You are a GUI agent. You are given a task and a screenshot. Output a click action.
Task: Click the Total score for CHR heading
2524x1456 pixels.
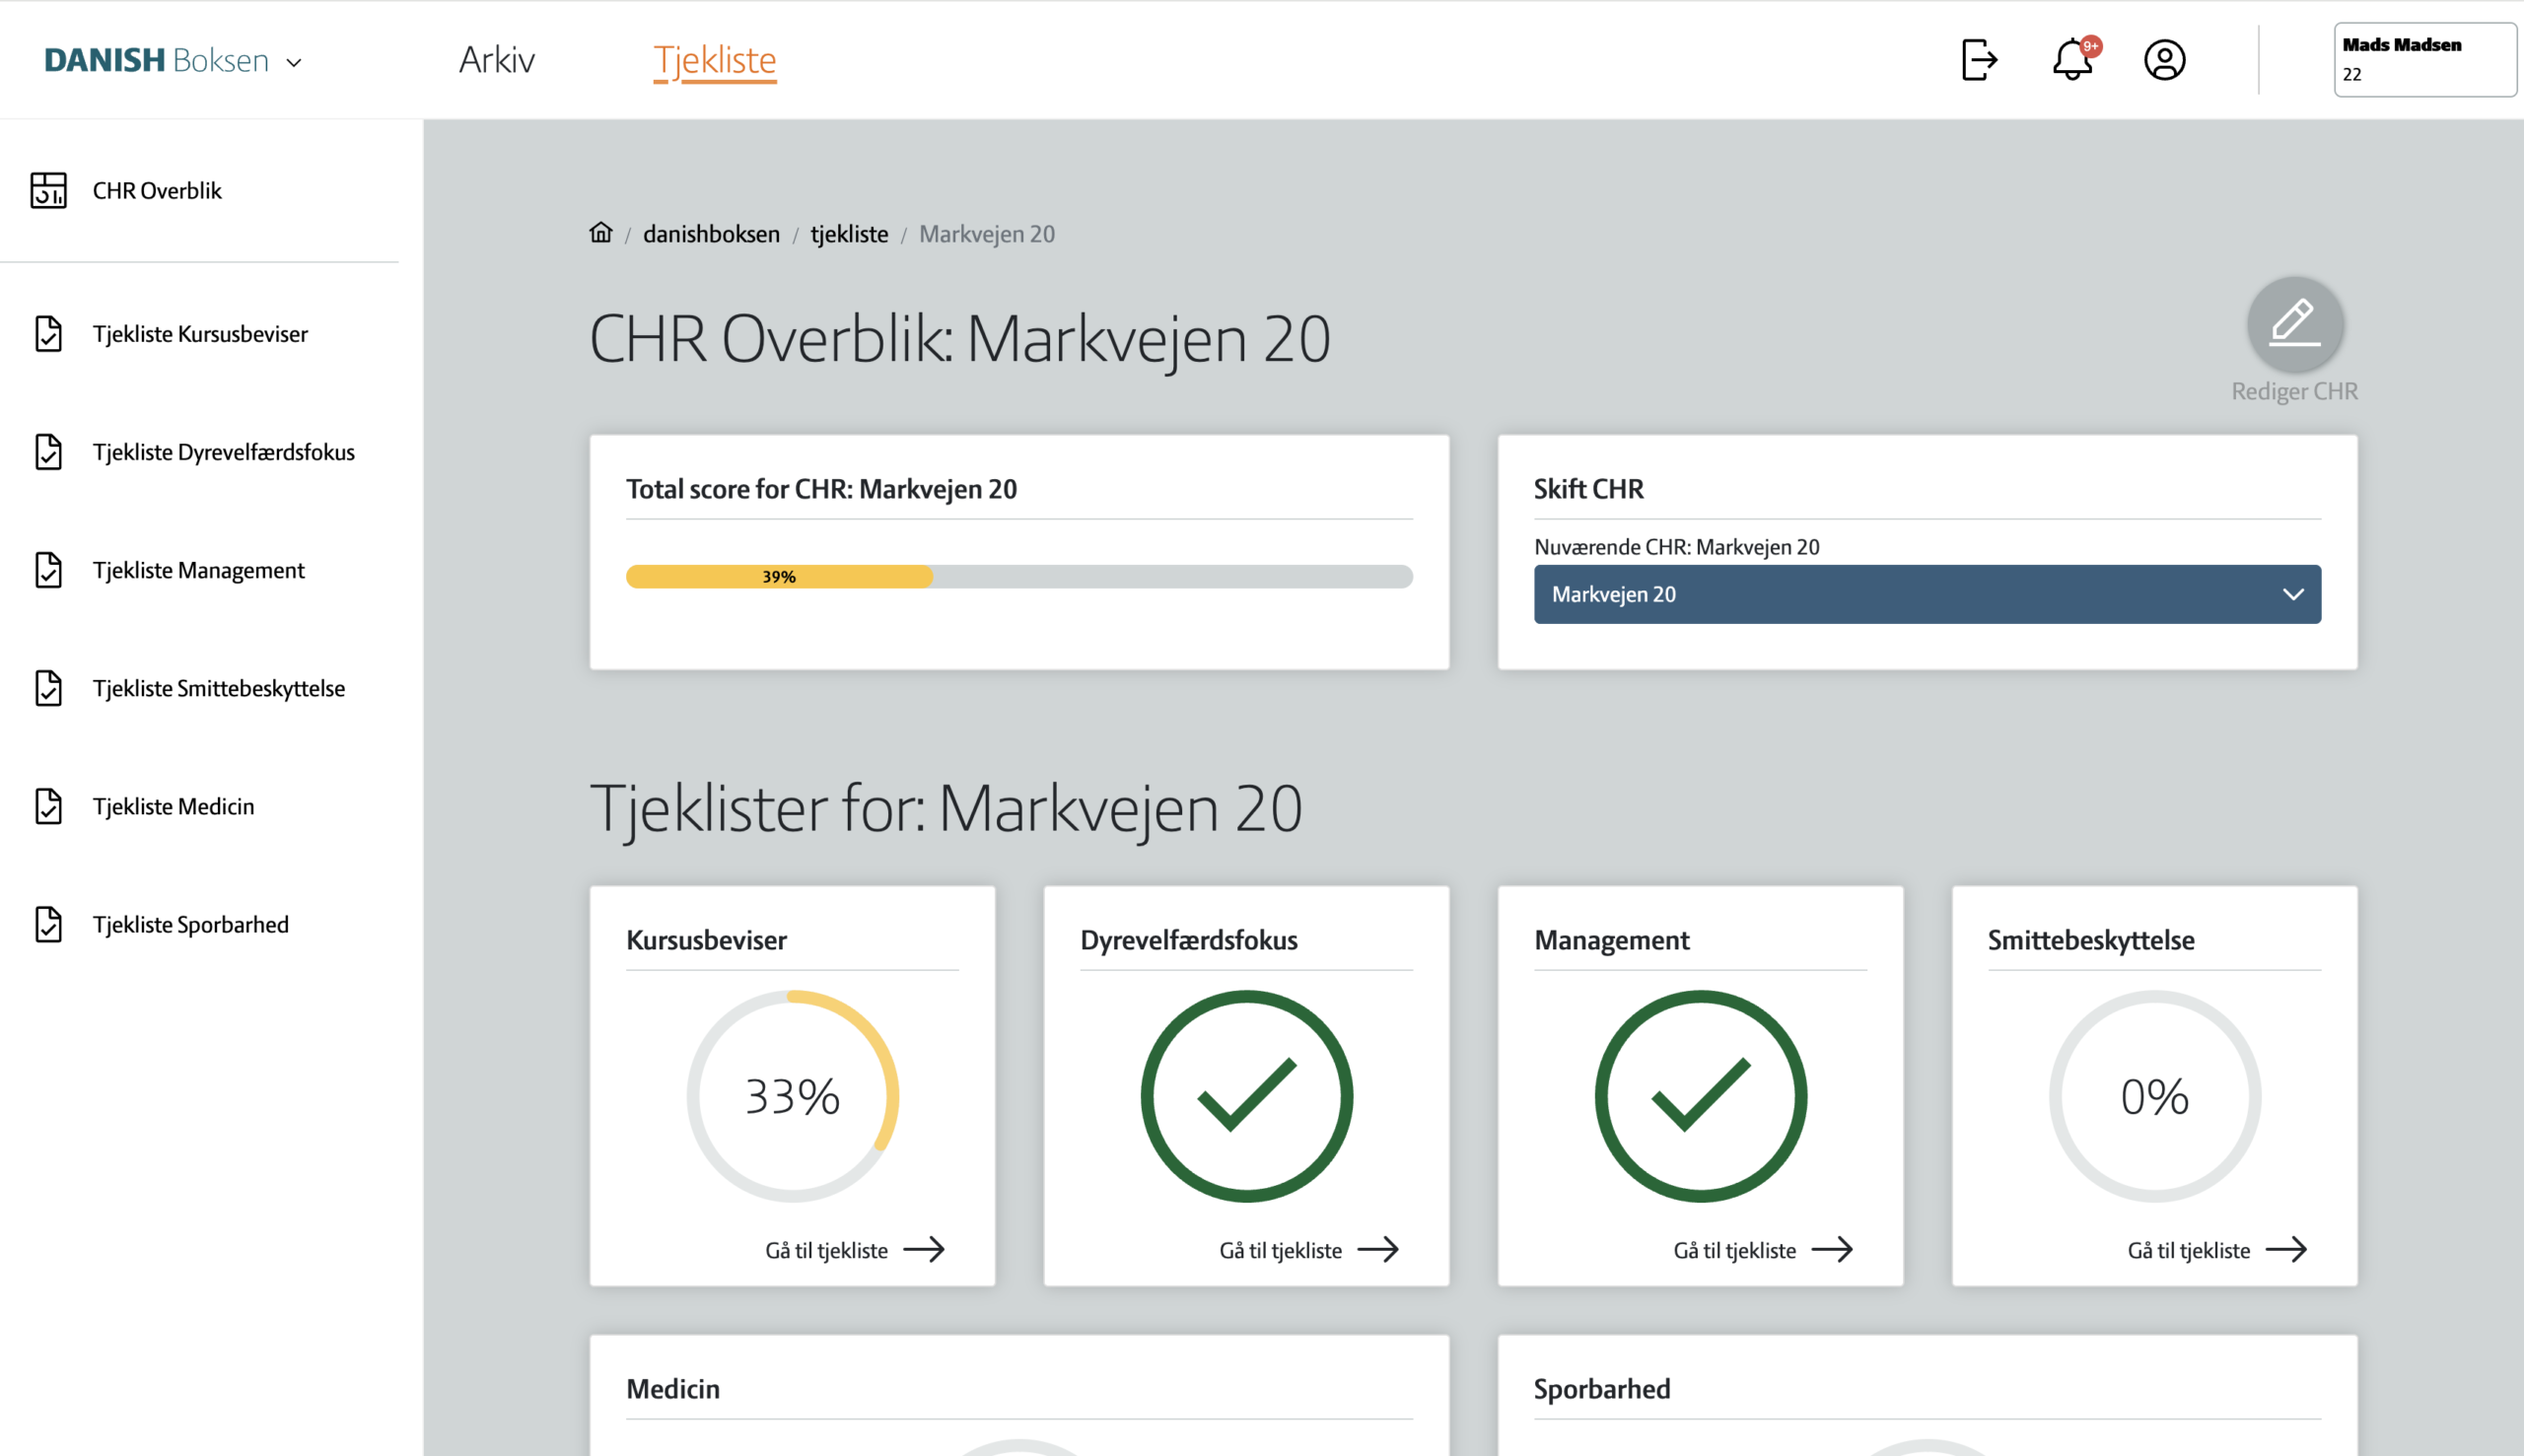821,488
